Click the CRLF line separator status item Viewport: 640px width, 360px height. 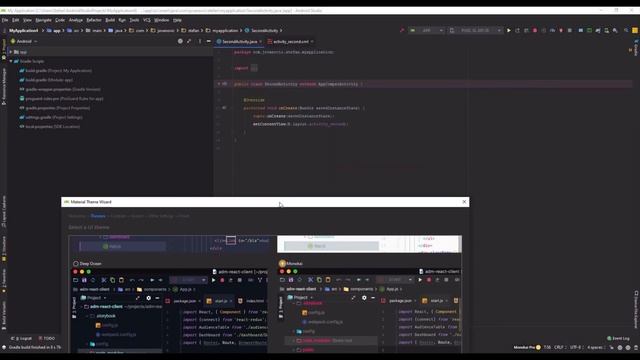pyautogui.click(x=559, y=347)
